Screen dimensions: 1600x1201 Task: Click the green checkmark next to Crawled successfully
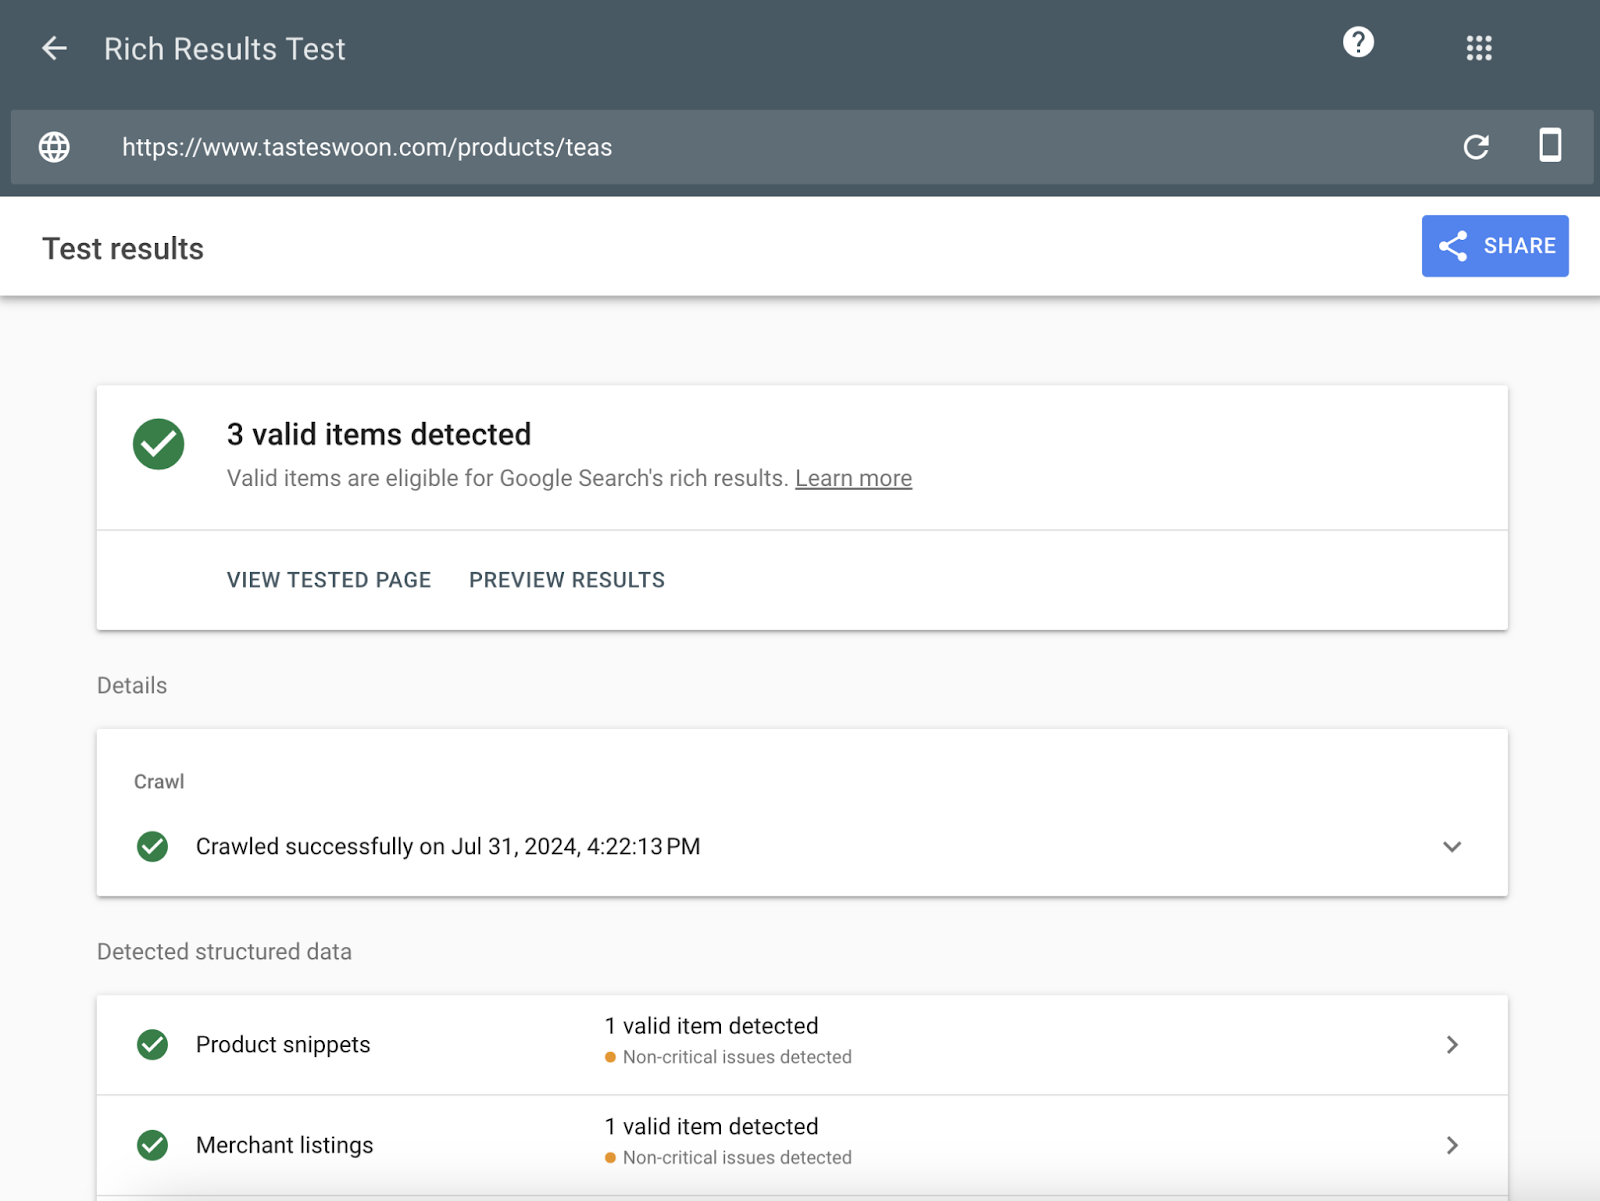152,846
